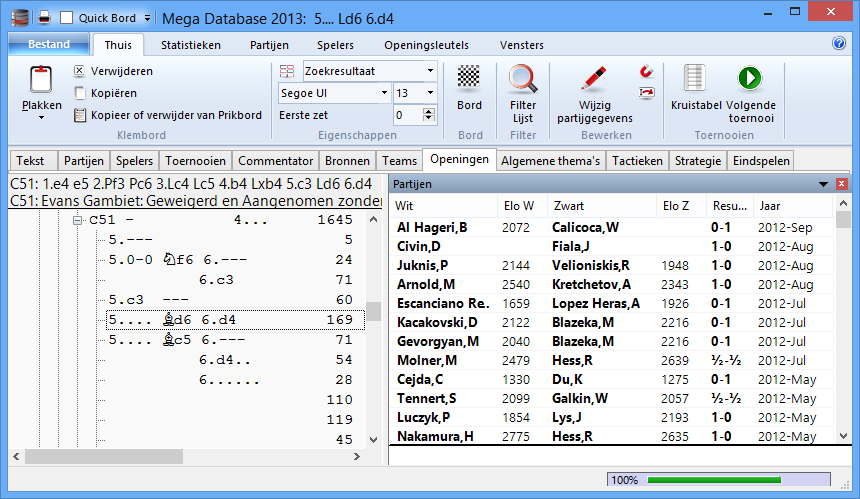Sort by the Resu... column header
The width and height of the screenshot is (860, 499).
click(730, 206)
